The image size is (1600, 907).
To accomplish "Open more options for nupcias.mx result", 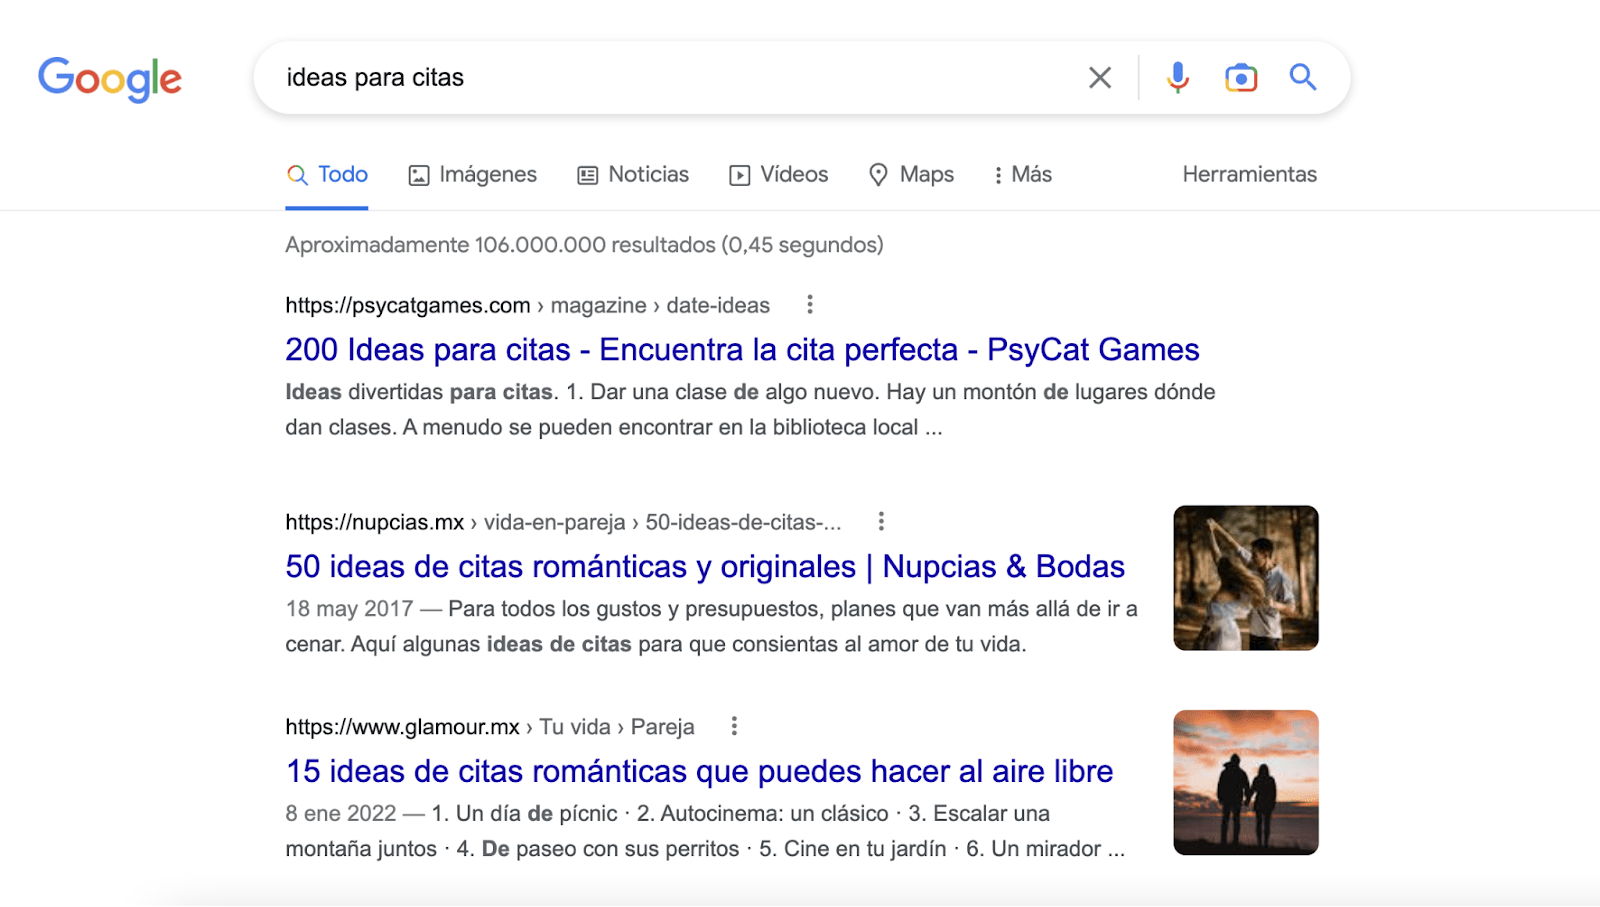I will click(881, 521).
